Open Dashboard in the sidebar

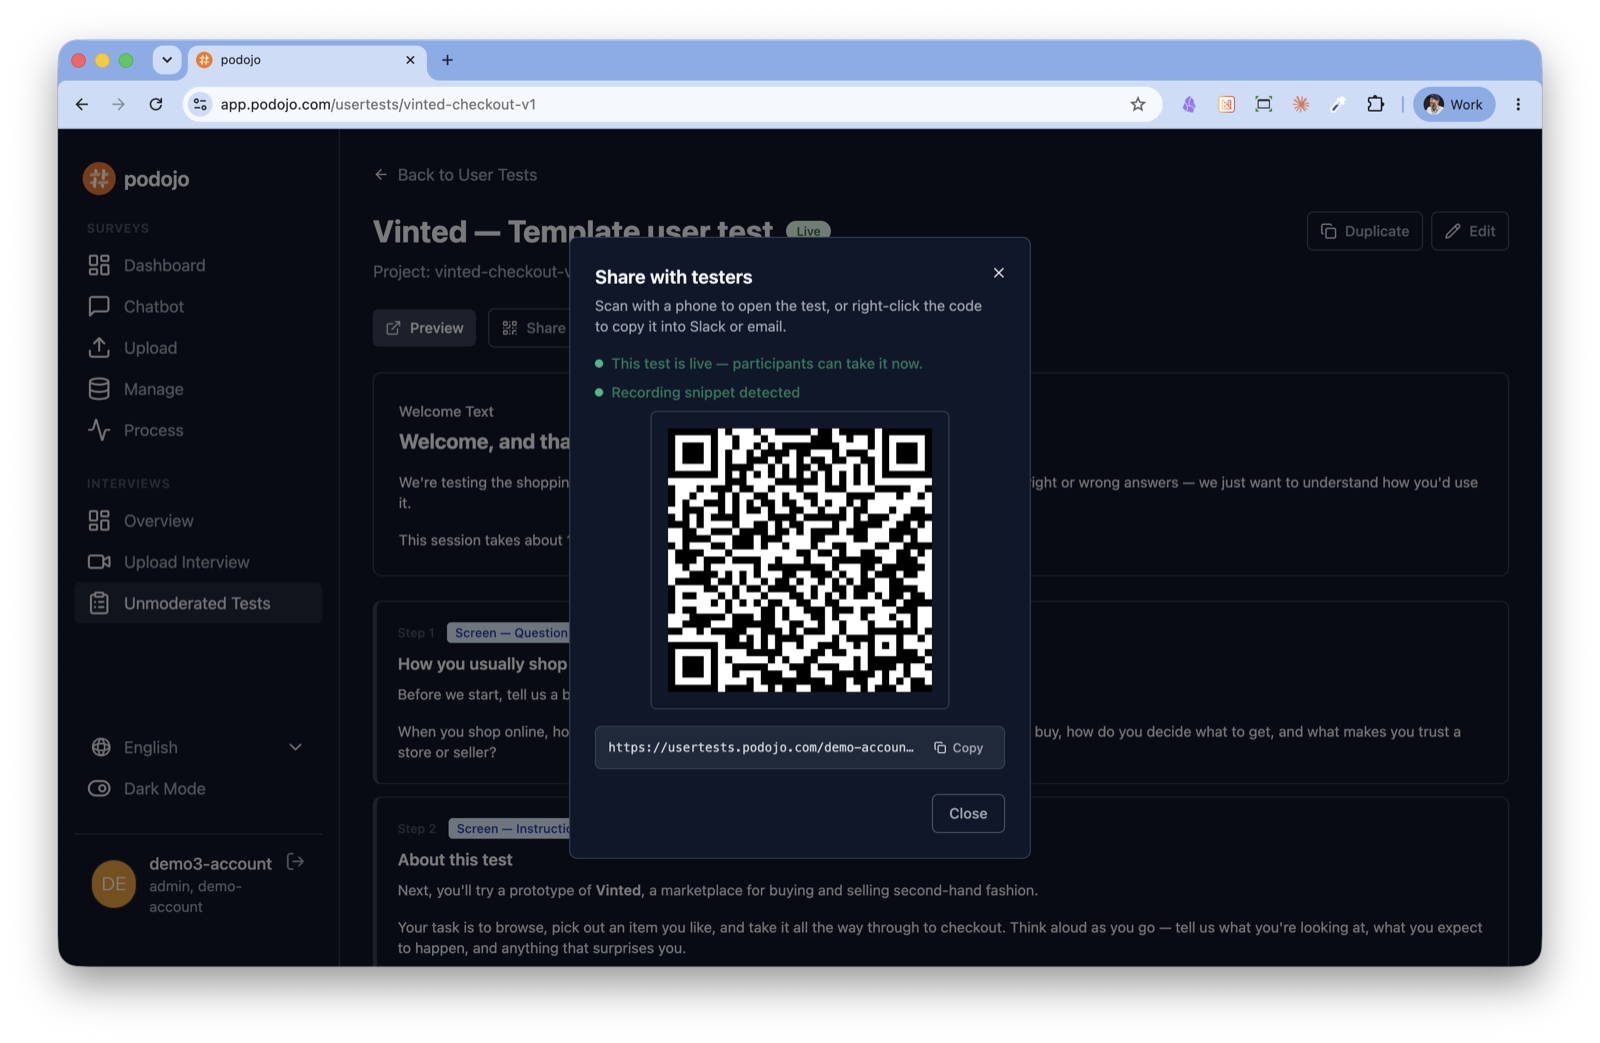point(198,265)
